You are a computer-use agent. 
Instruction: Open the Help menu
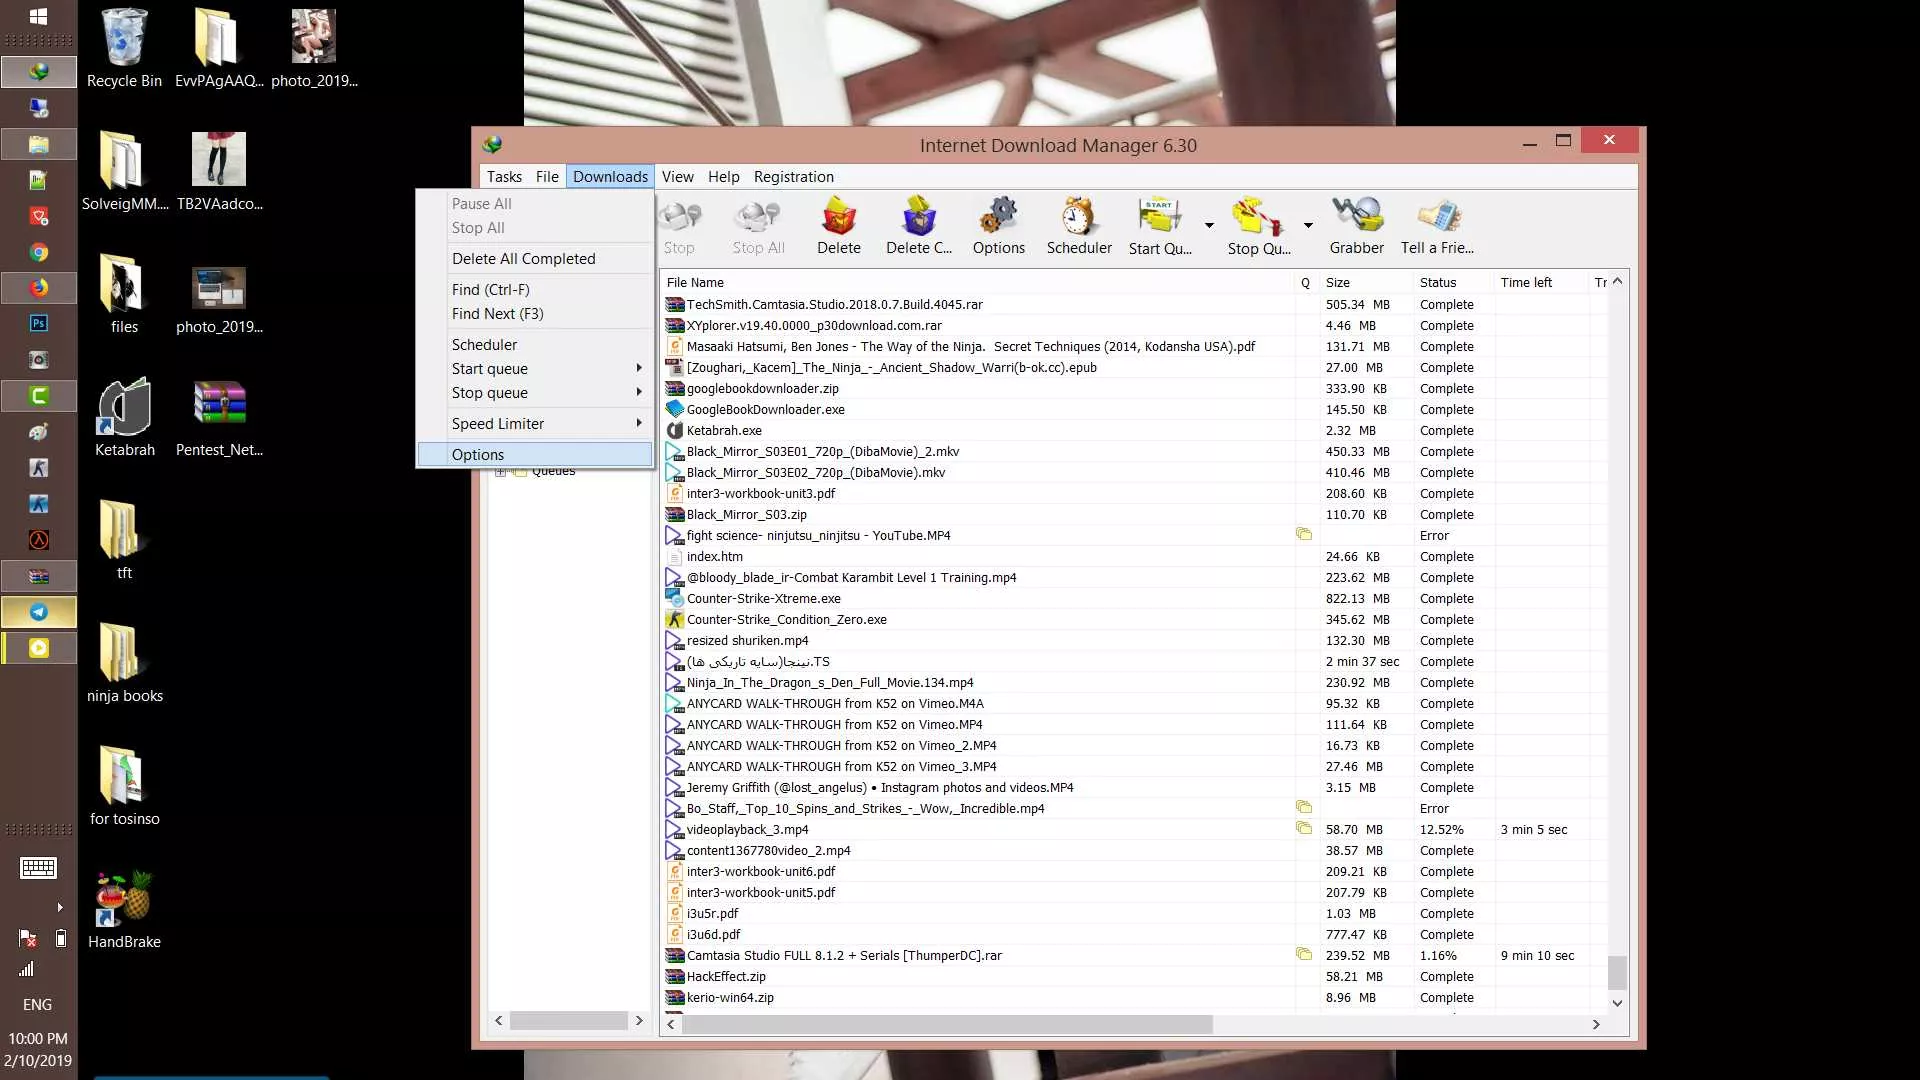723,177
